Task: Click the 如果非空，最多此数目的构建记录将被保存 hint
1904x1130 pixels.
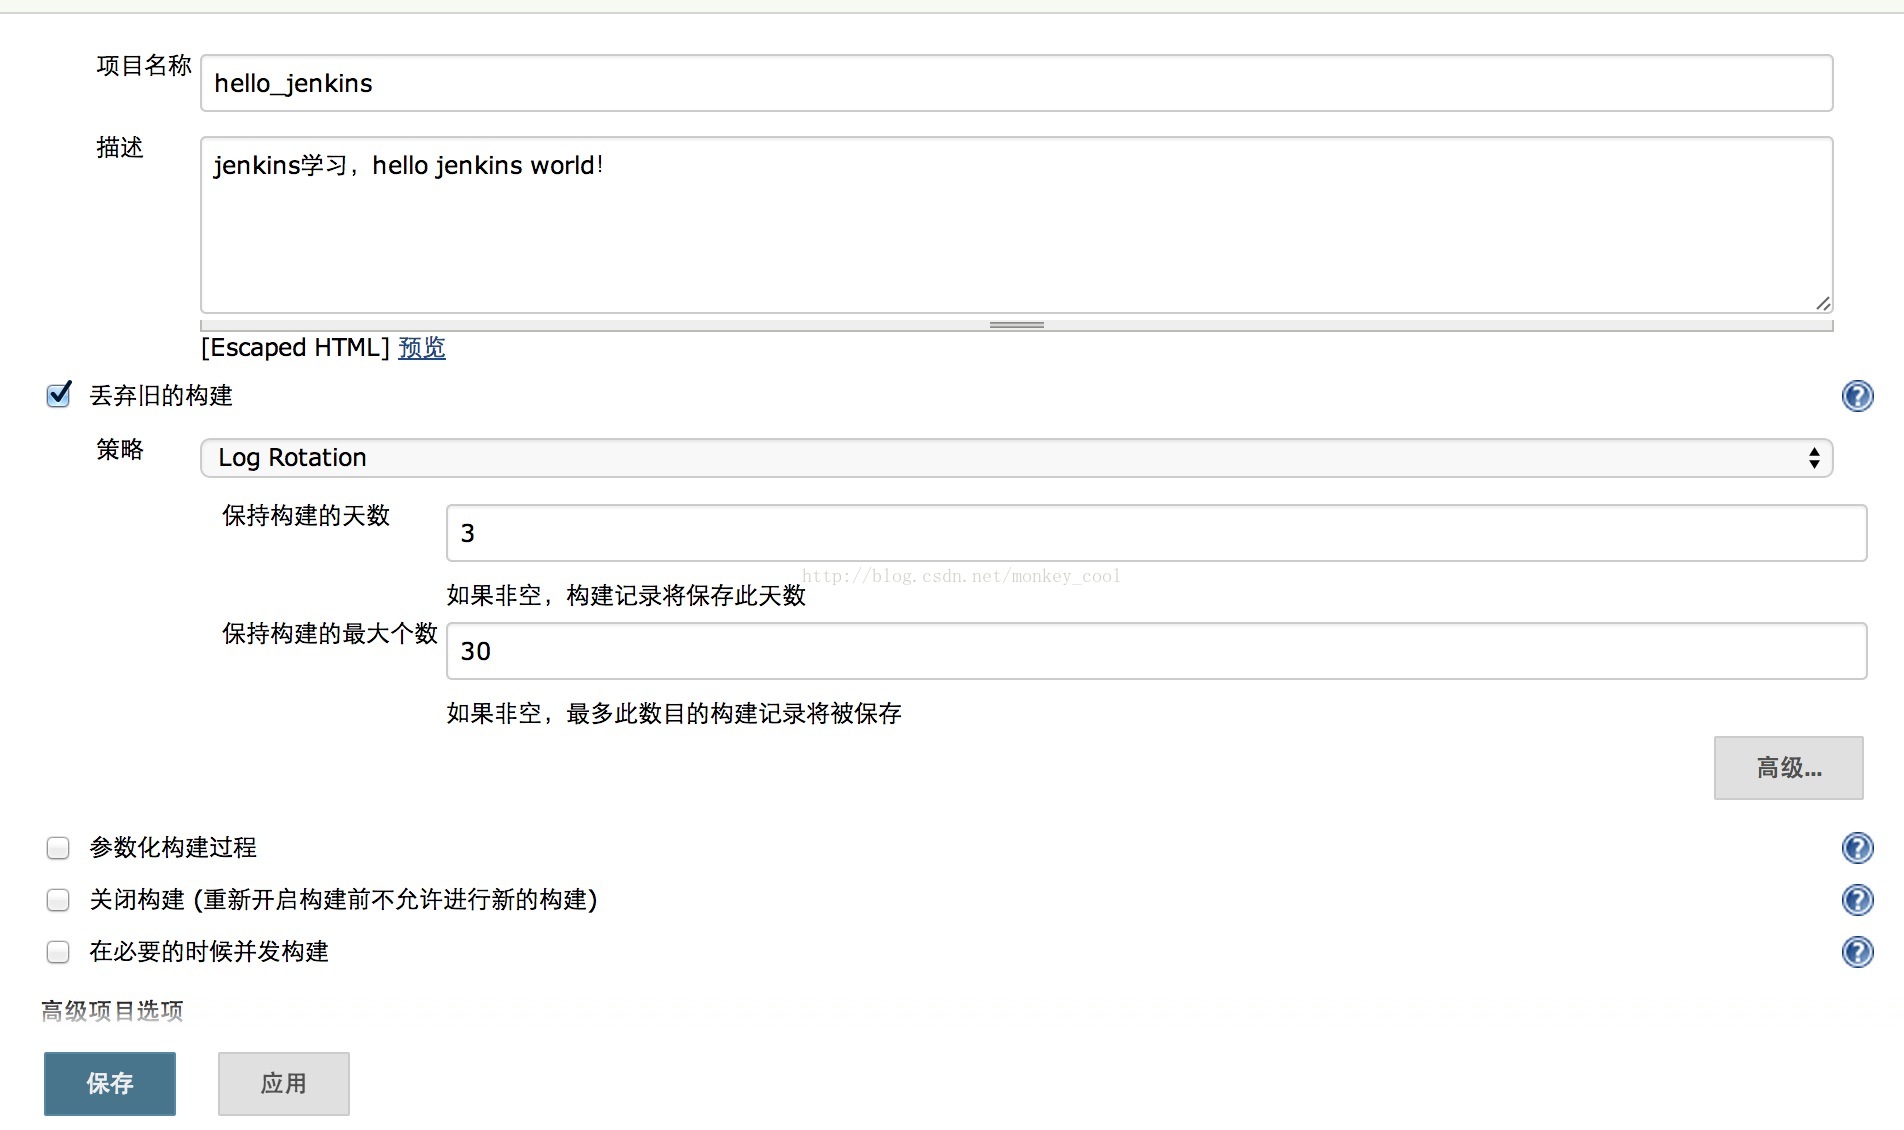Action: pos(674,714)
